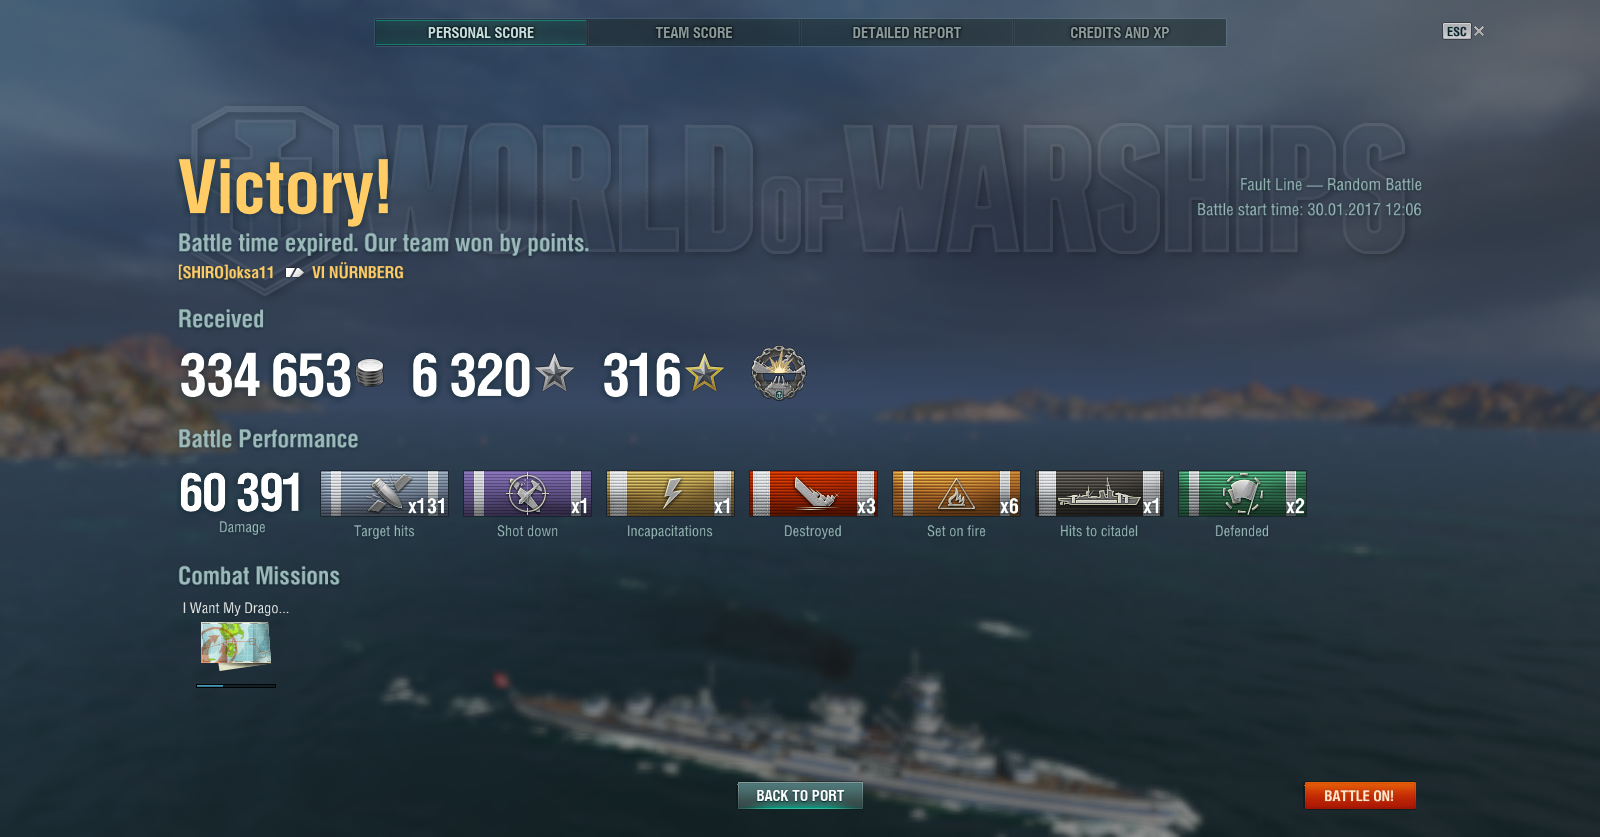Click the Set on fire ribbon

[956, 494]
